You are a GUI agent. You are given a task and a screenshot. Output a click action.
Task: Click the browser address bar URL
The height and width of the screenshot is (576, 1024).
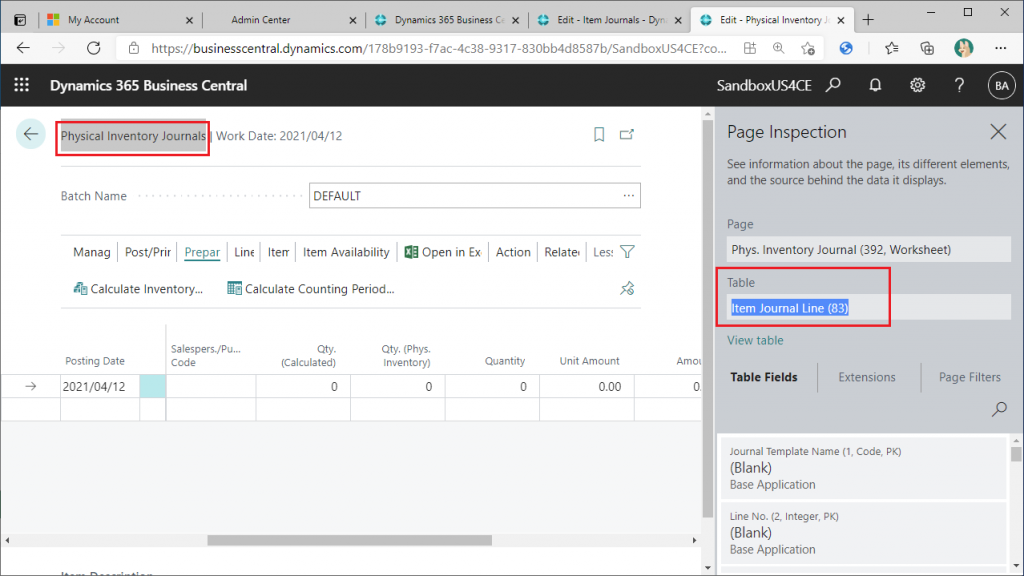(x=438, y=48)
